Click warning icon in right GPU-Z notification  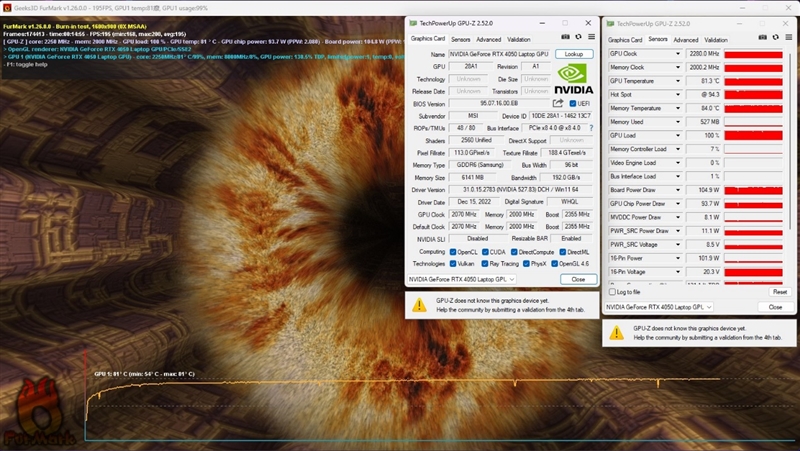[616, 333]
